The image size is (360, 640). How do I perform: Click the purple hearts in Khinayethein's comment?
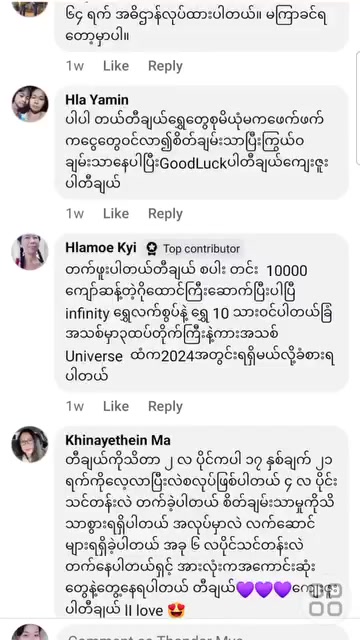[x=264, y=589]
